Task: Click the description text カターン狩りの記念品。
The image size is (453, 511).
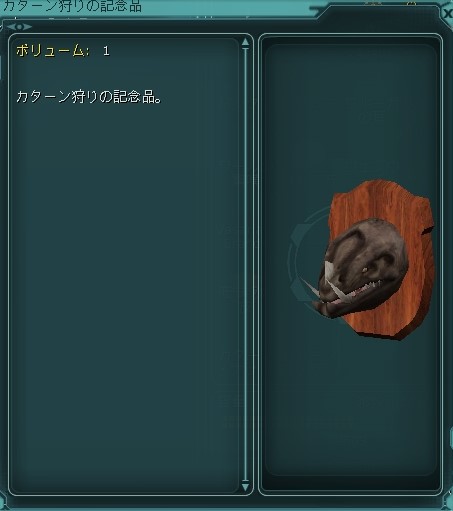Action: (89, 97)
